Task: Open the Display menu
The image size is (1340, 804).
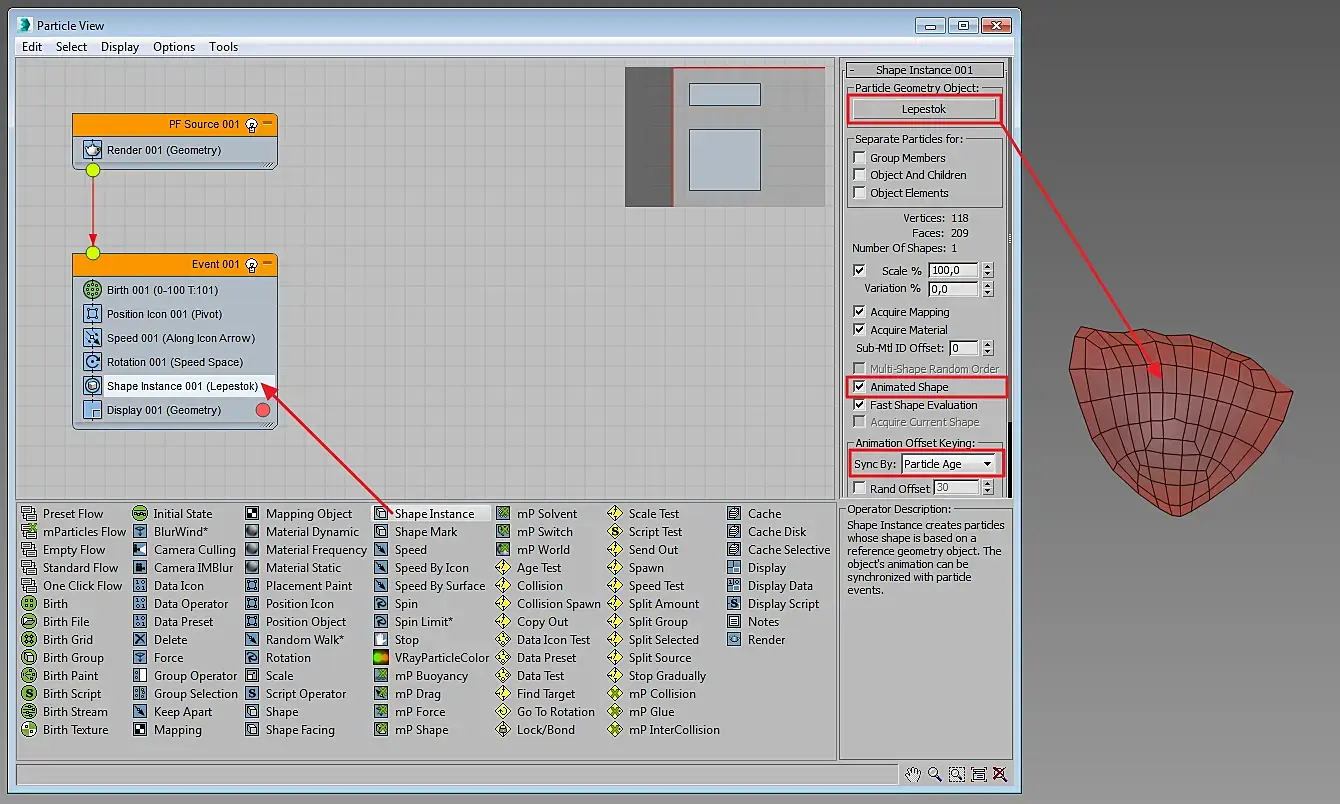Action: 120,47
